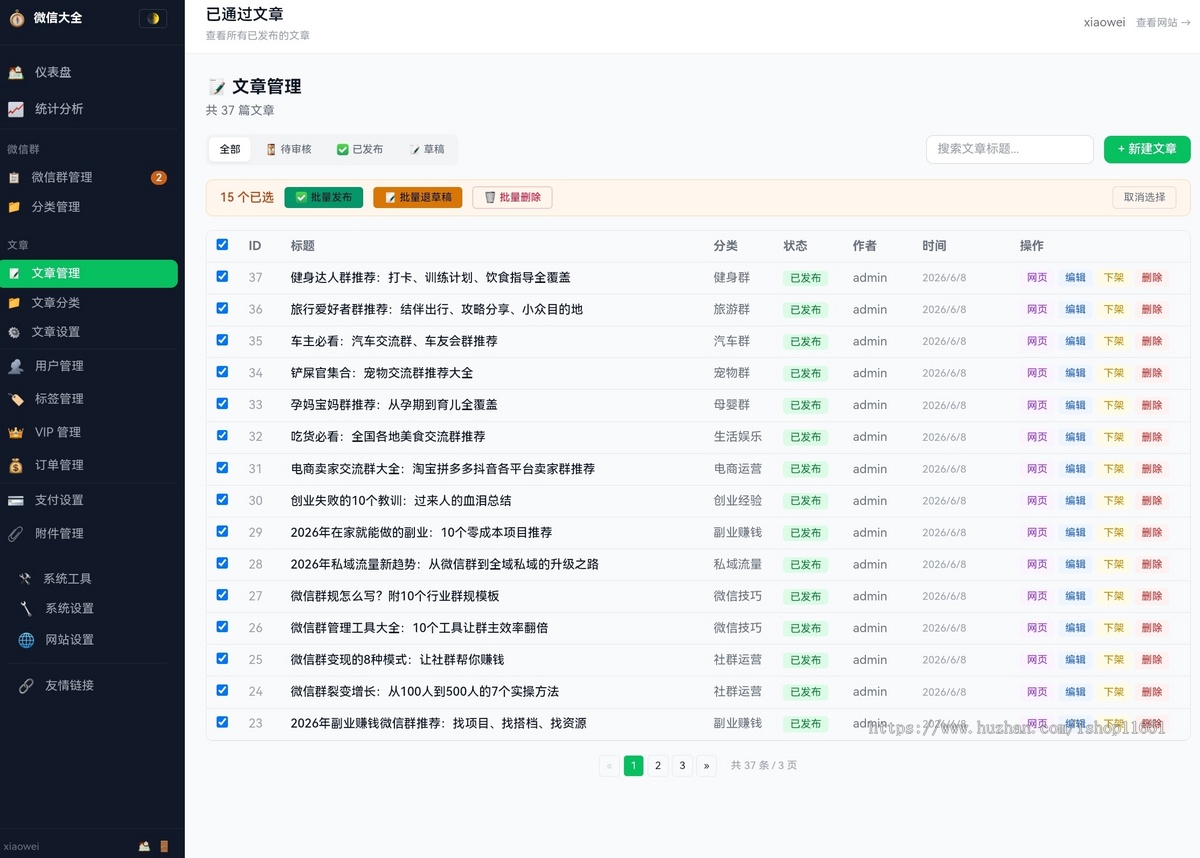Viewport: 1200px width, 858px height.
Task: Uncheck the checkbox for article ID 25
Action: [222, 659]
